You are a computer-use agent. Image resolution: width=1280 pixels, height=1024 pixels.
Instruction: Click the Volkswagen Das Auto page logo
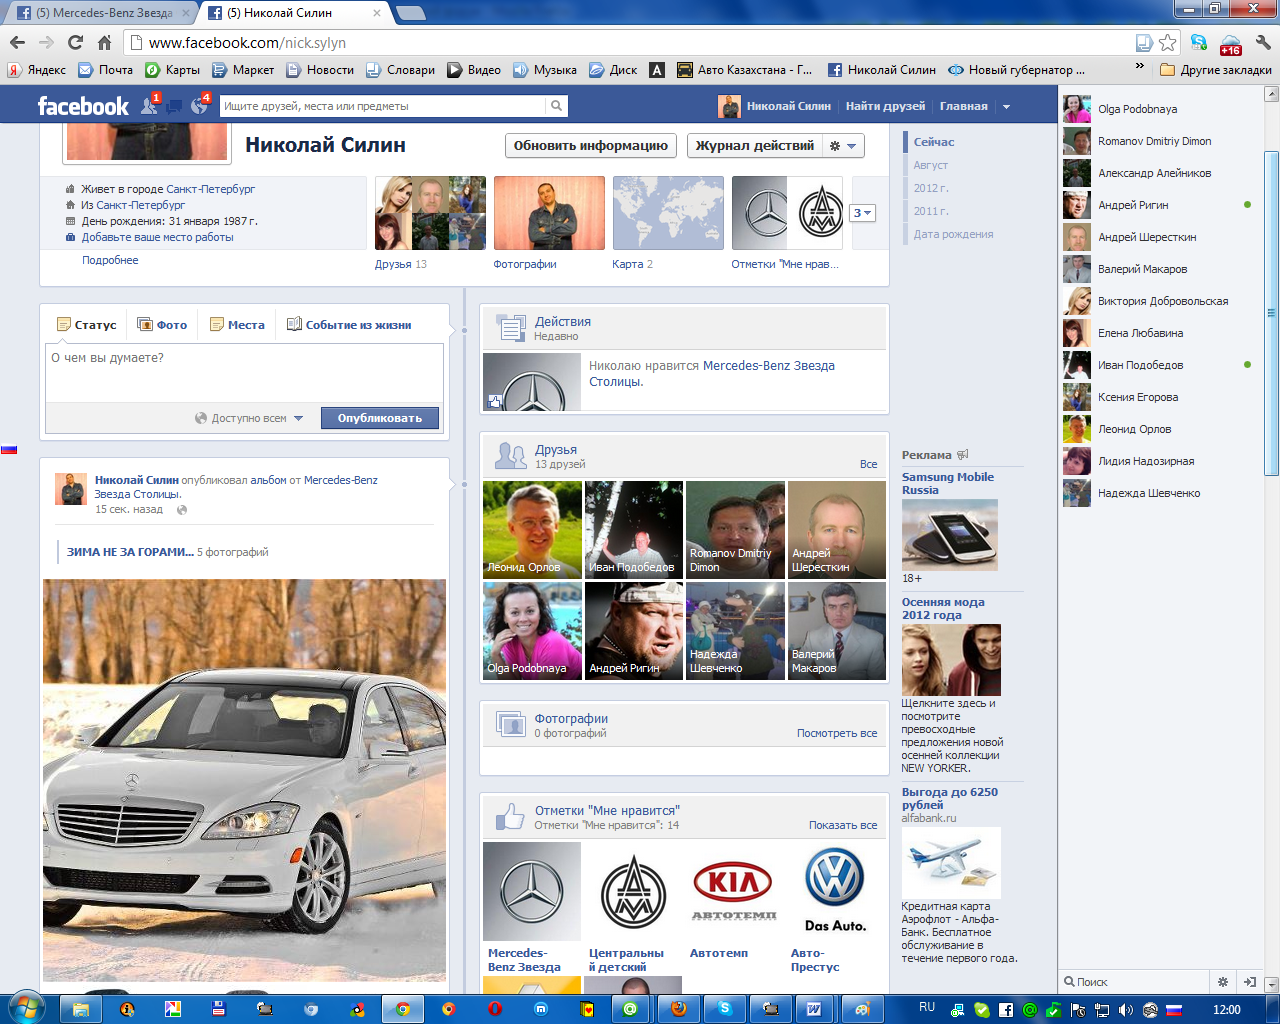(835, 891)
